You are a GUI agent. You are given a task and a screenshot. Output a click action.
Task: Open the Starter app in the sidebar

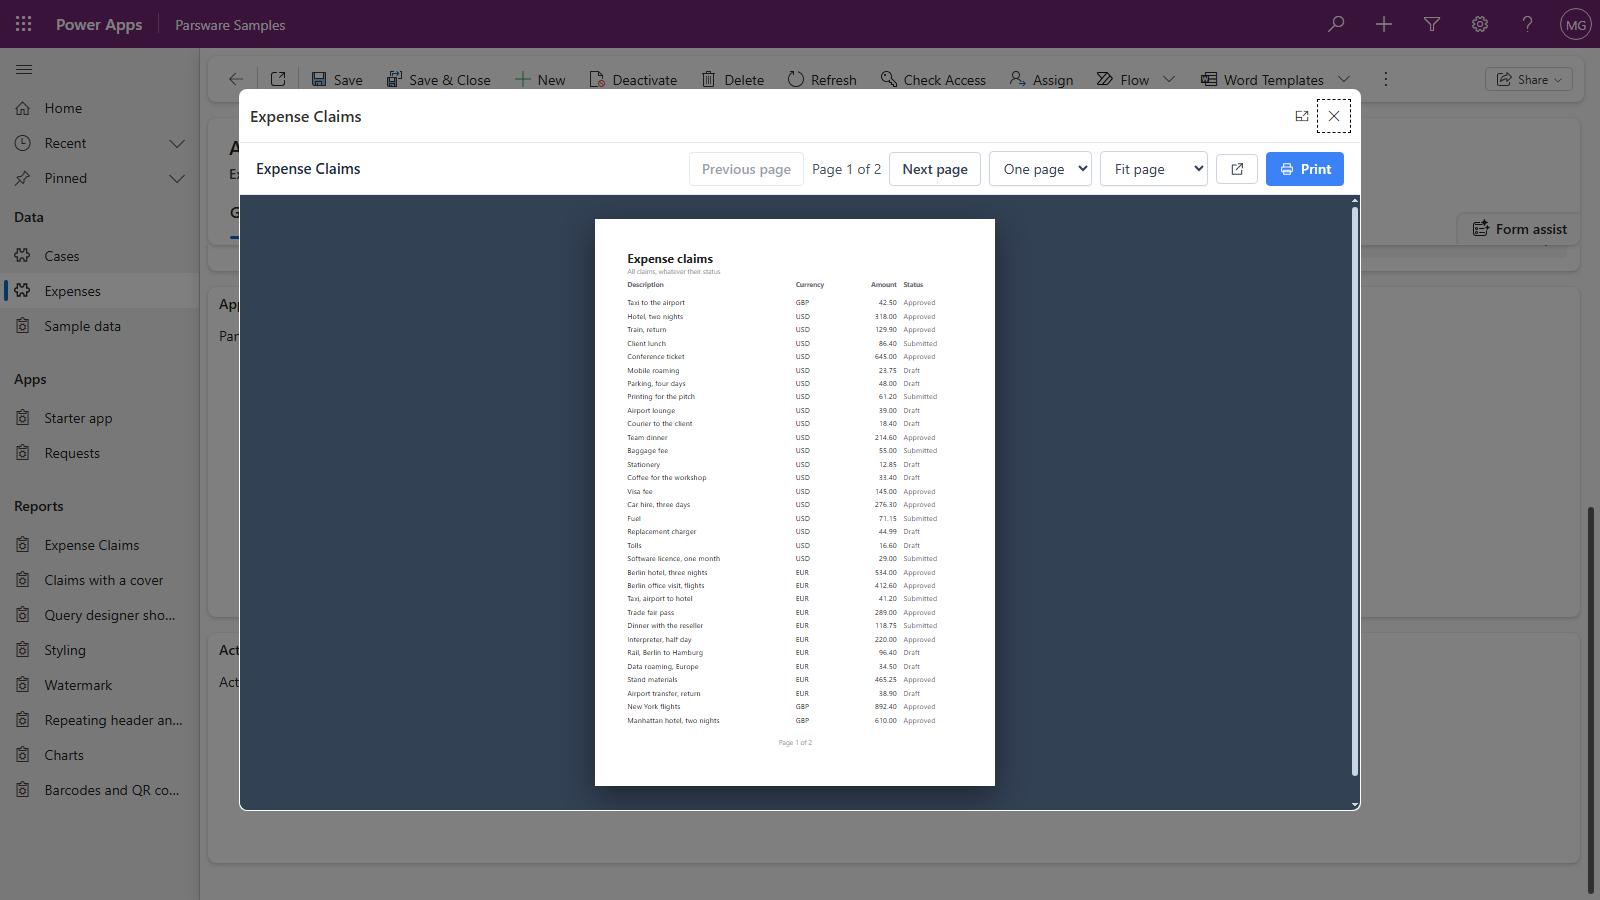(100, 418)
